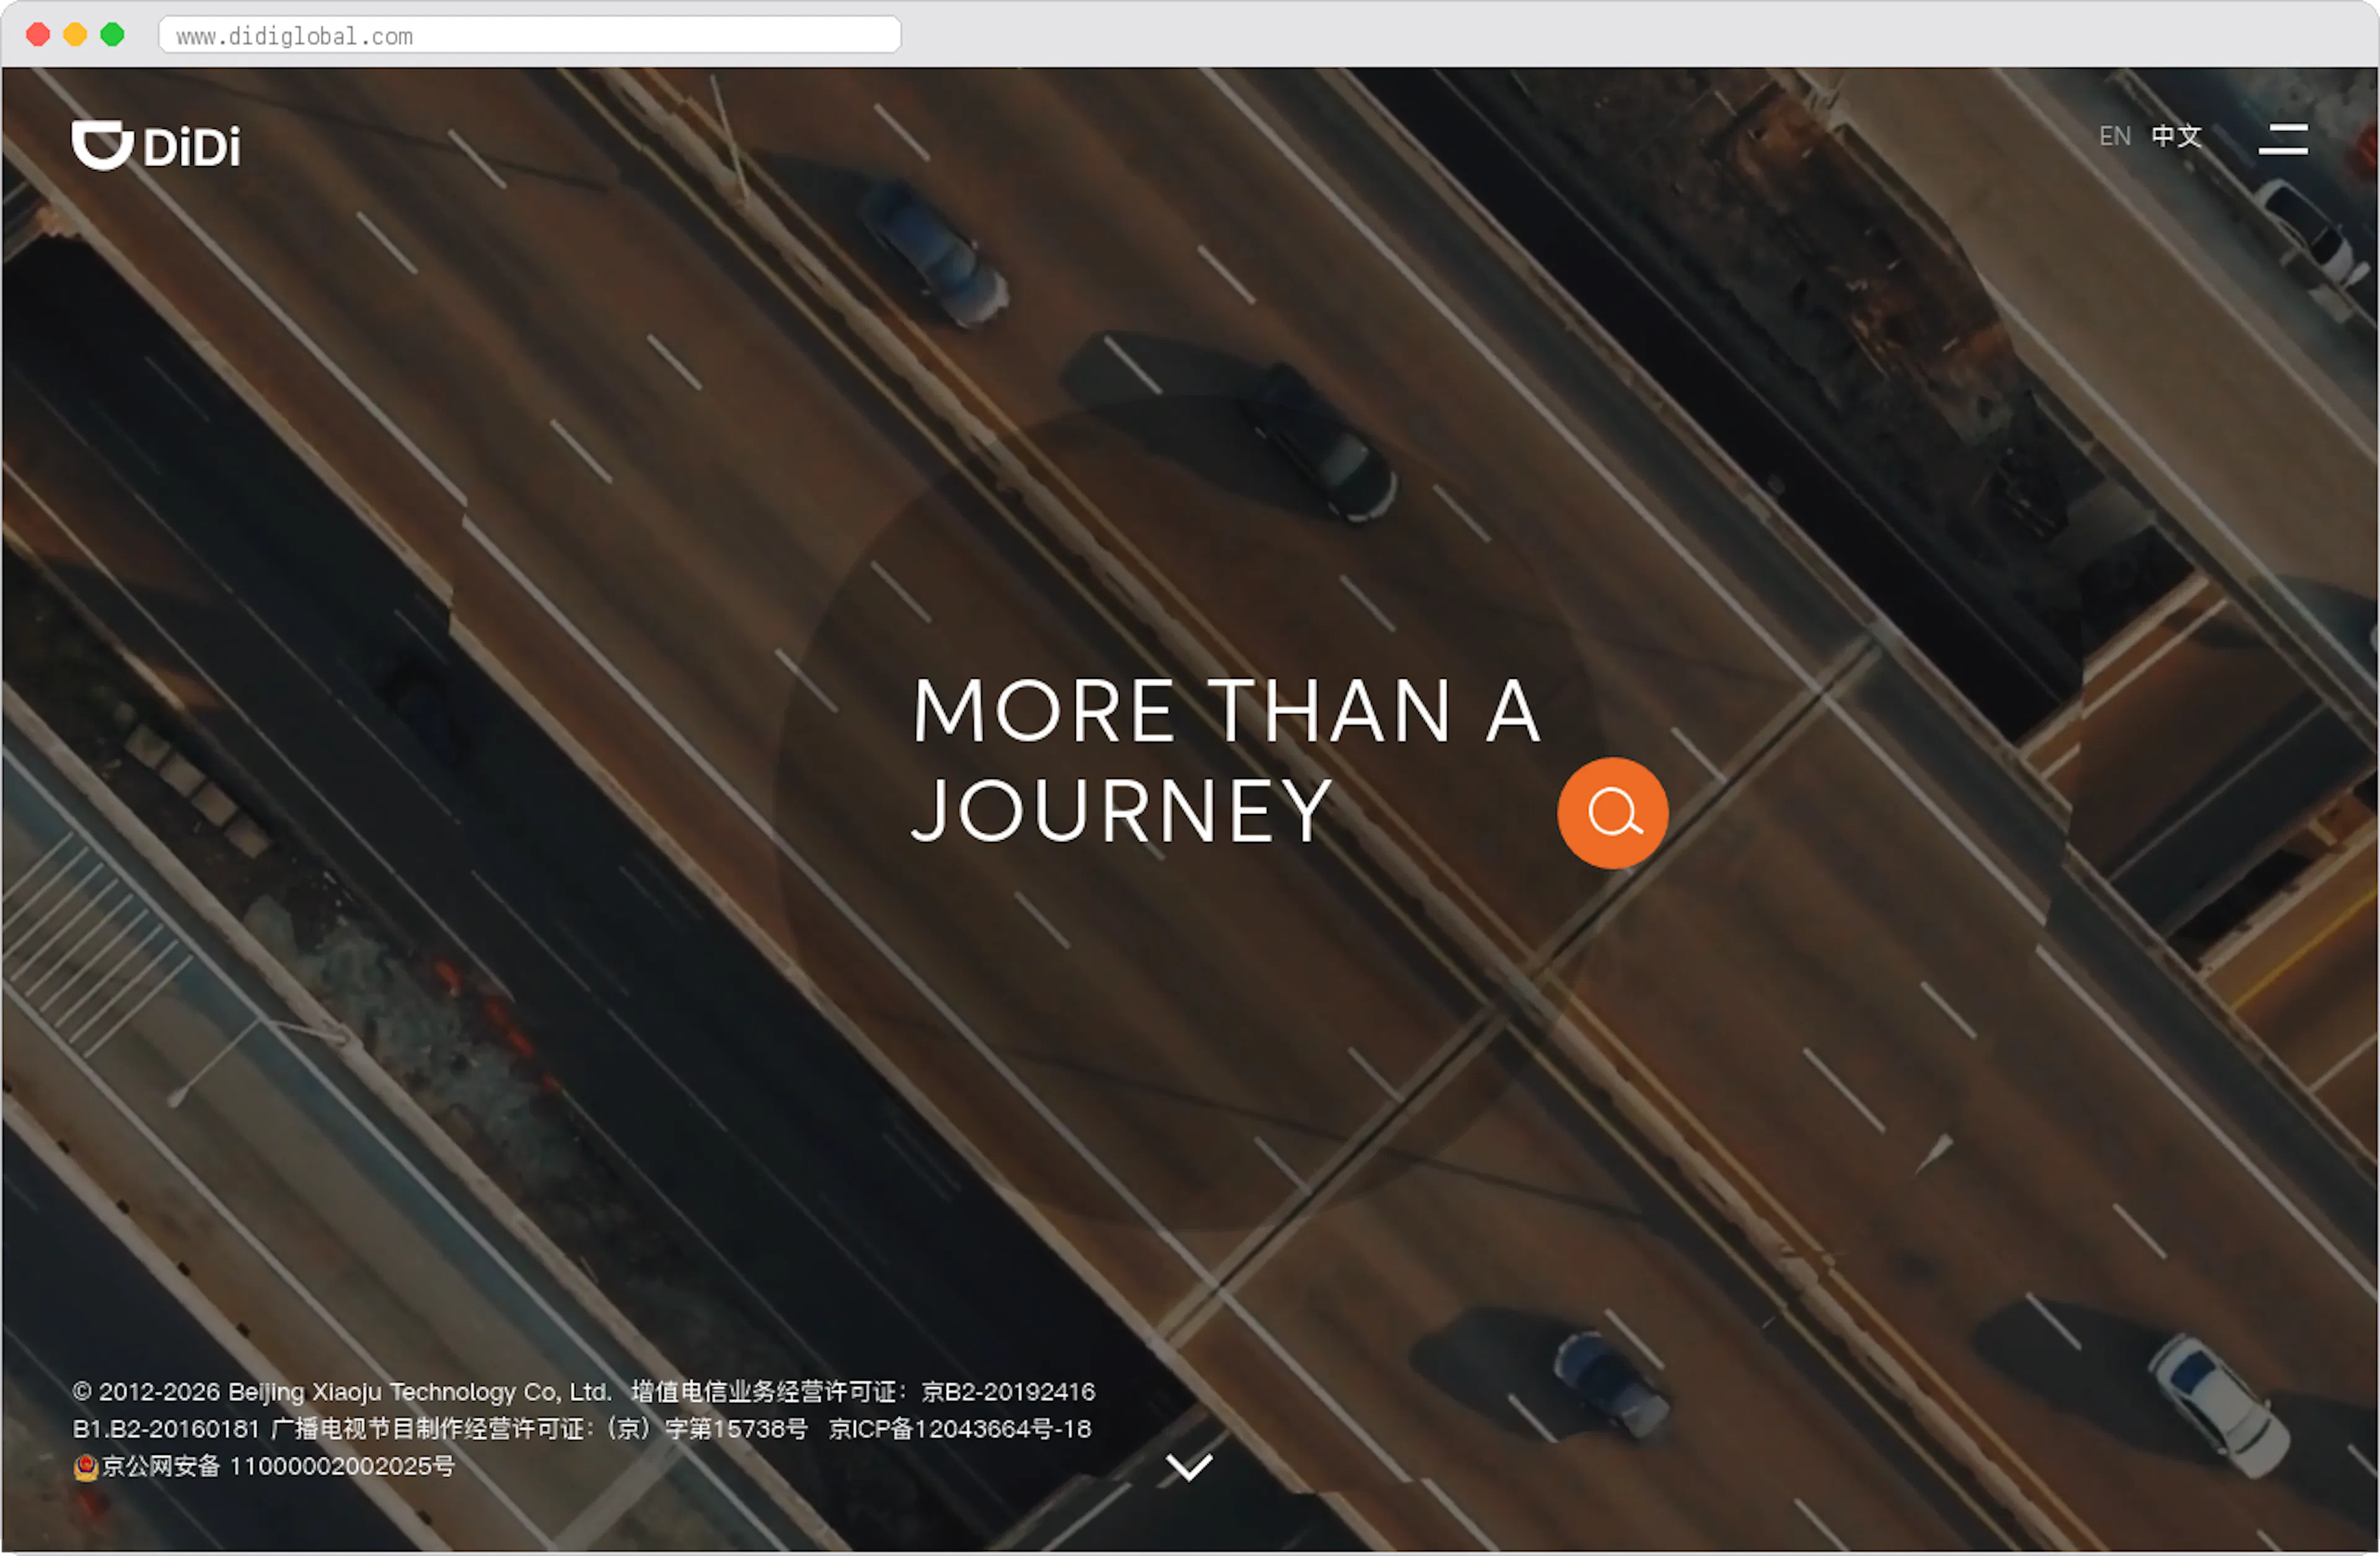Expand page content via the down chevron
2380x1556 pixels.
point(1190,1468)
